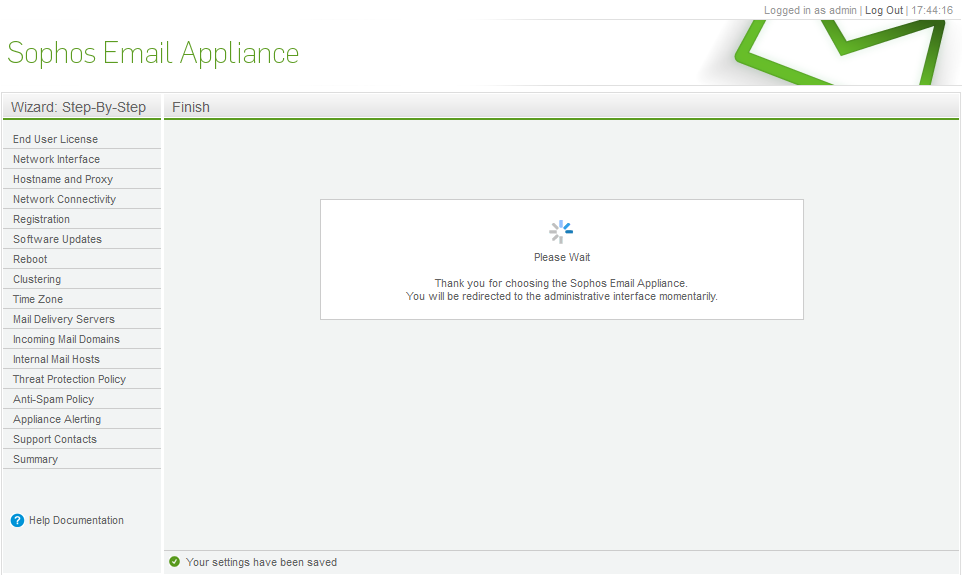Go to Incoming Mail Domains step
Image resolution: width=962 pixels, height=575 pixels.
click(66, 339)
